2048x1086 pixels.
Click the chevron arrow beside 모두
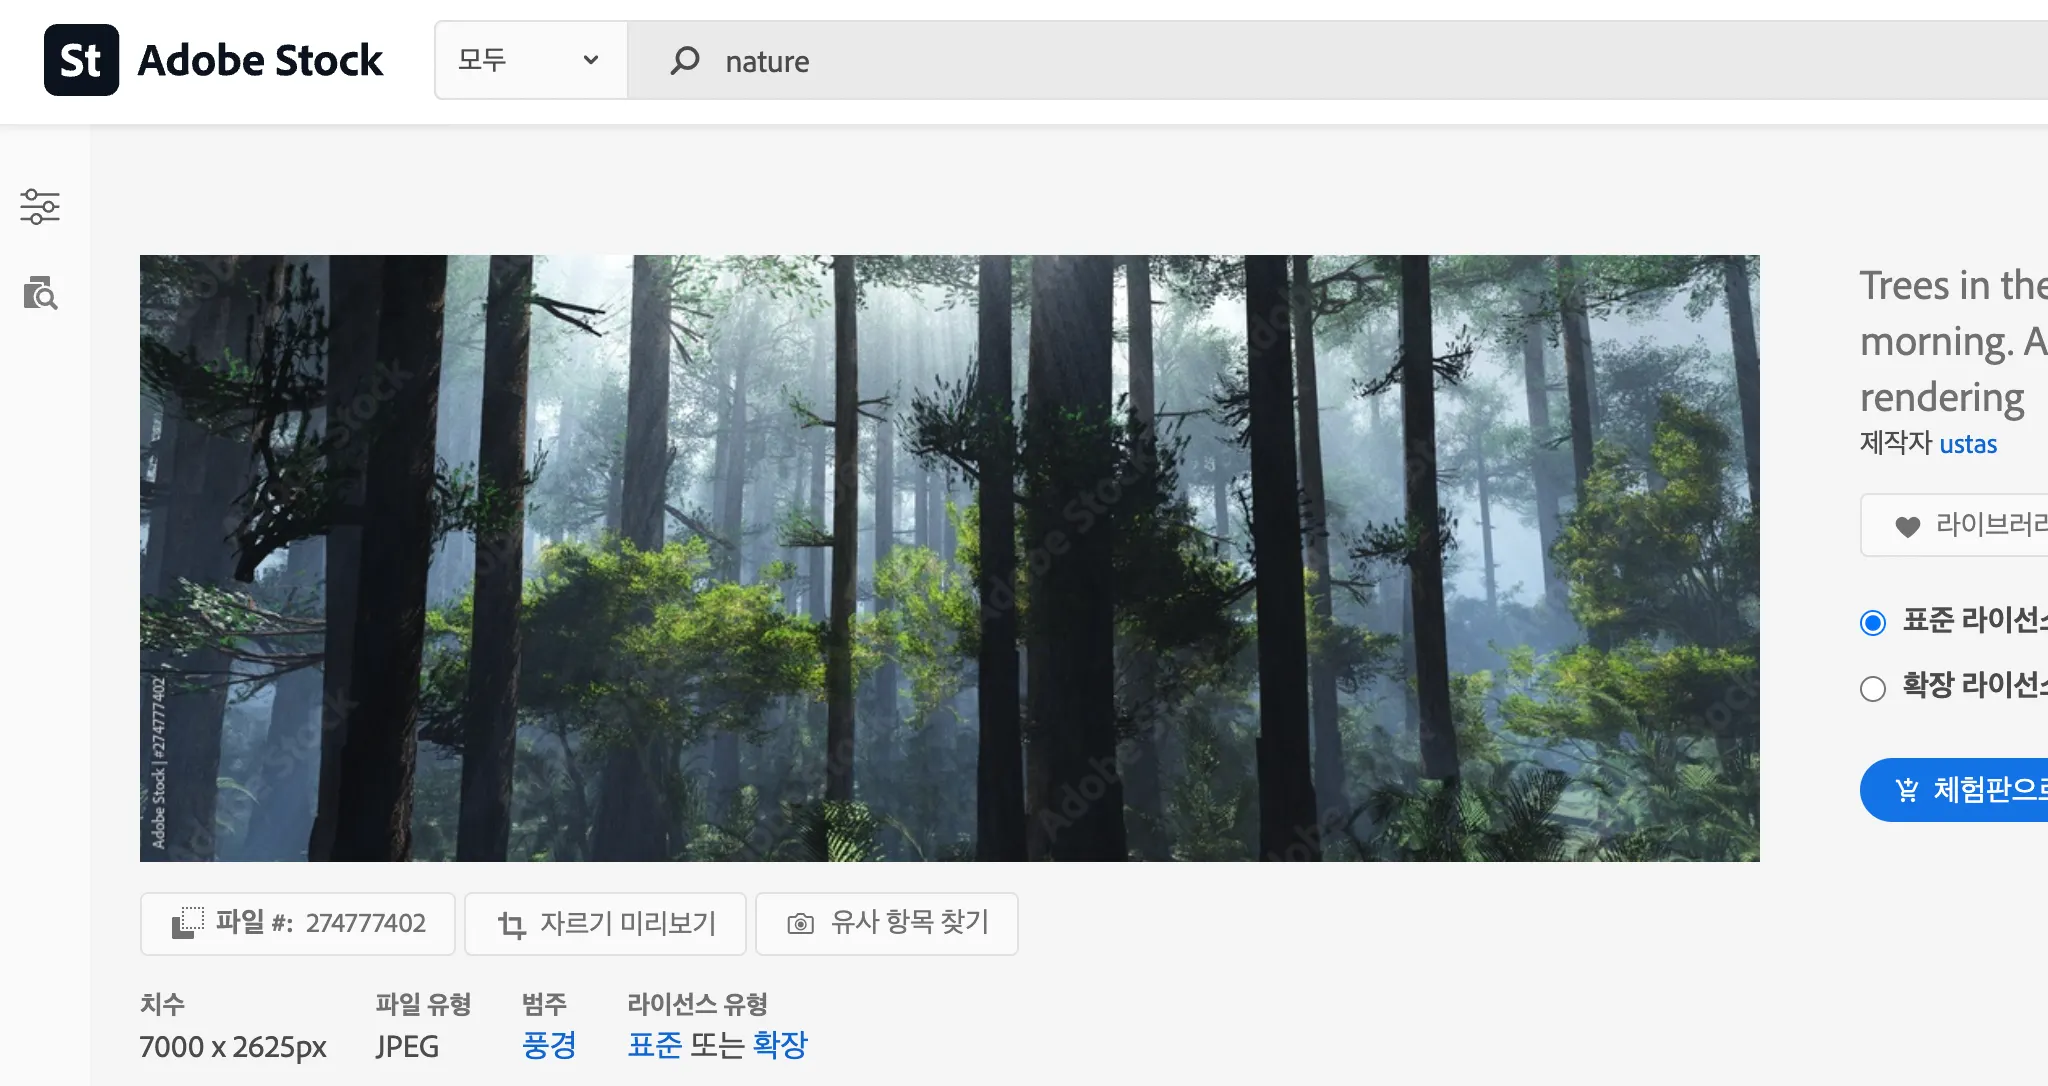[591, 60]
